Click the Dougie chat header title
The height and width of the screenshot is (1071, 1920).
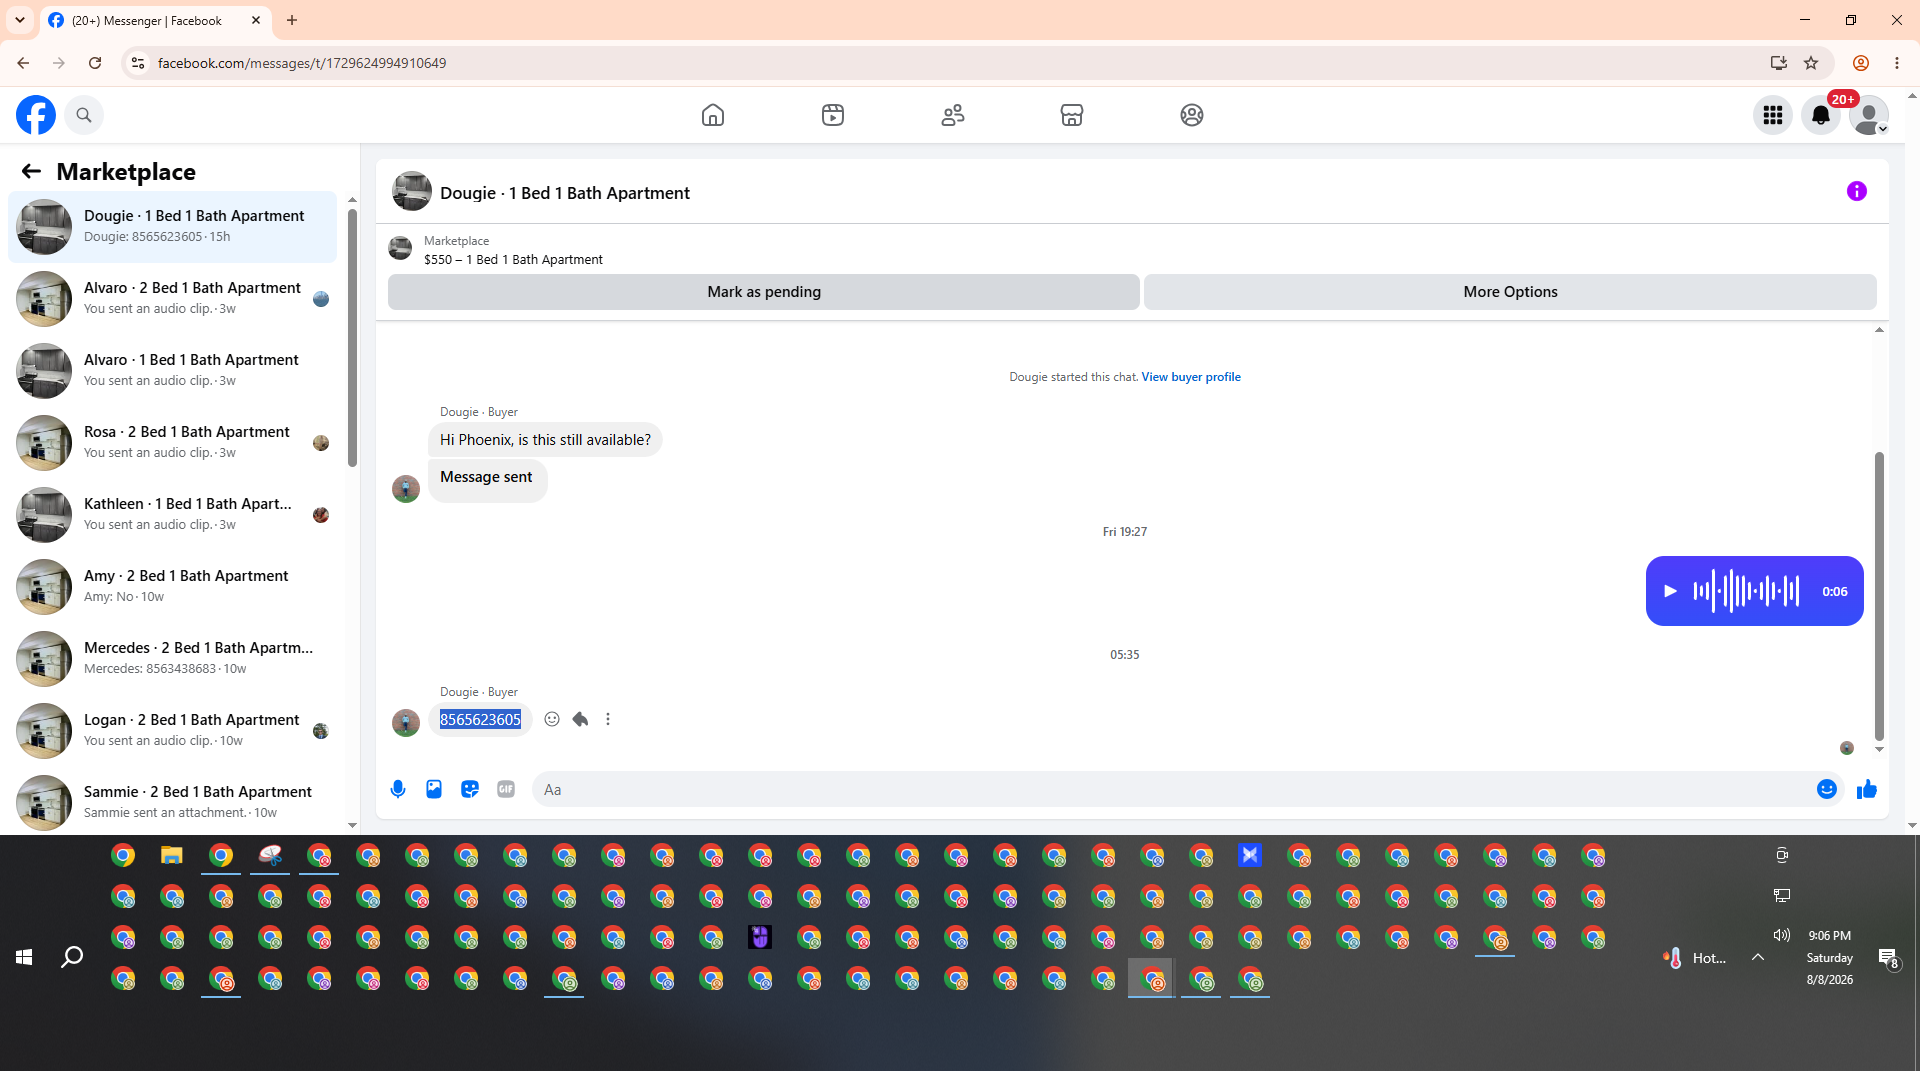pyautogui.click(x=565, y=193)
